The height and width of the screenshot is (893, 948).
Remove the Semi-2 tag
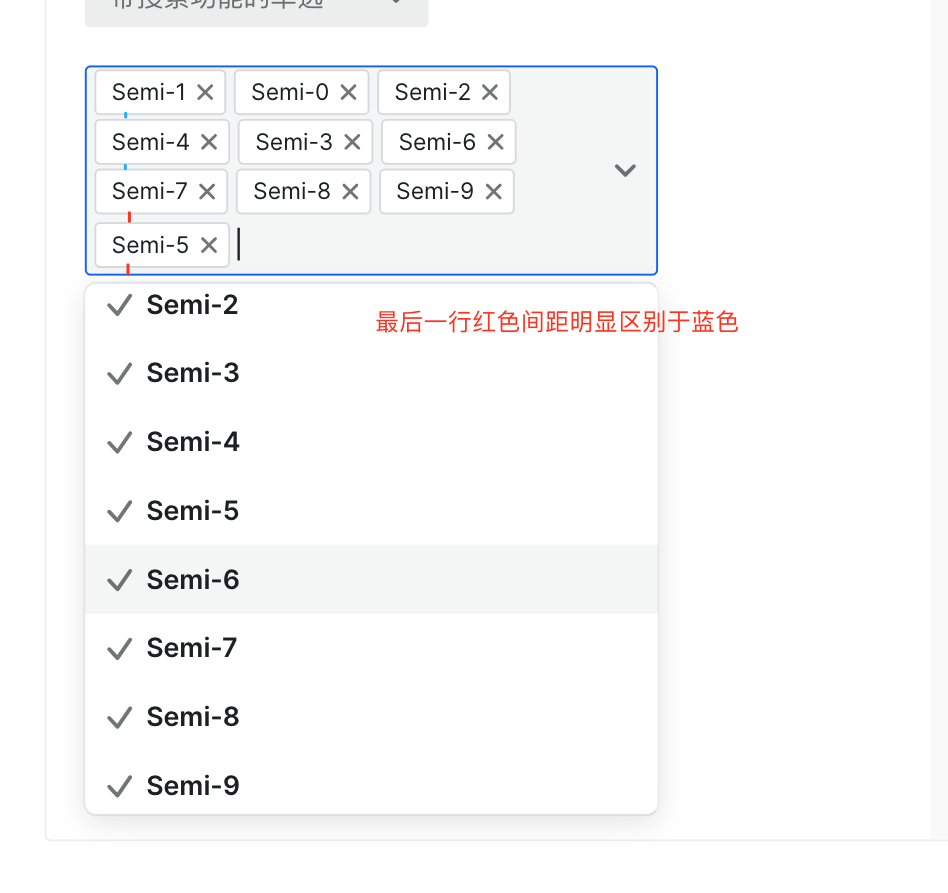click(490, 92)
